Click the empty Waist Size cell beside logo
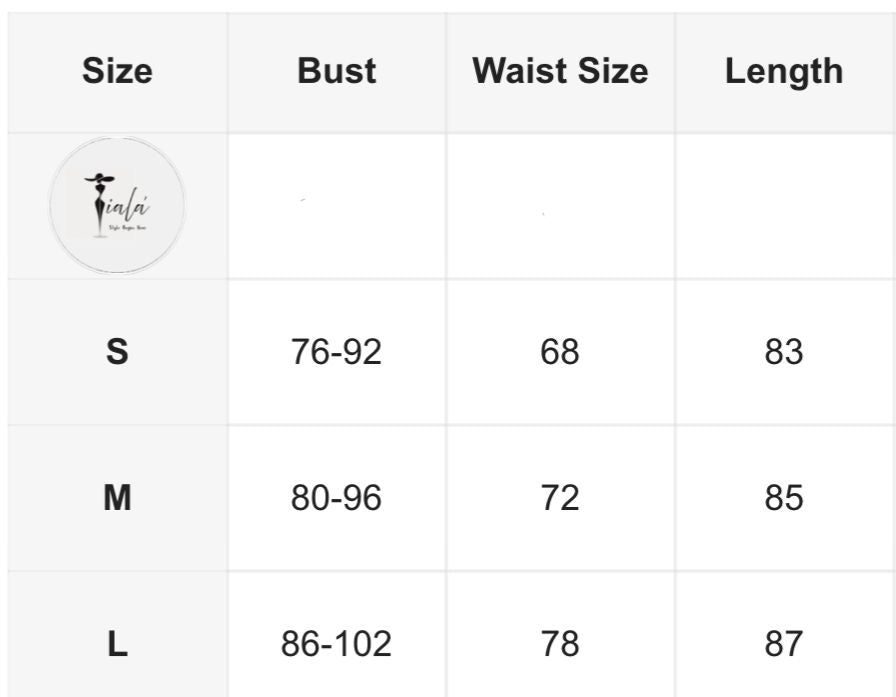The image size is (896, 697). (561, 206)
